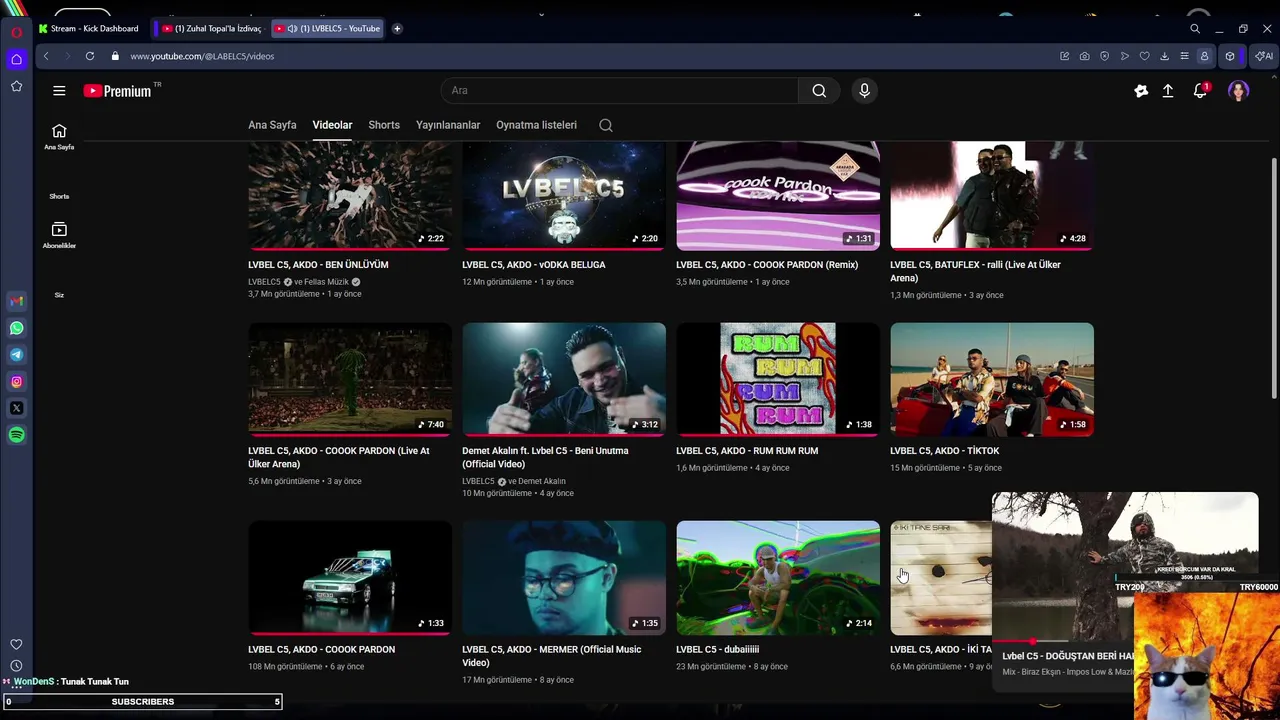Open Abonelikler in YouTube mini sidebar
Image resolution: width=1280 pixels, height=720 pixels.
click(59, 236)
